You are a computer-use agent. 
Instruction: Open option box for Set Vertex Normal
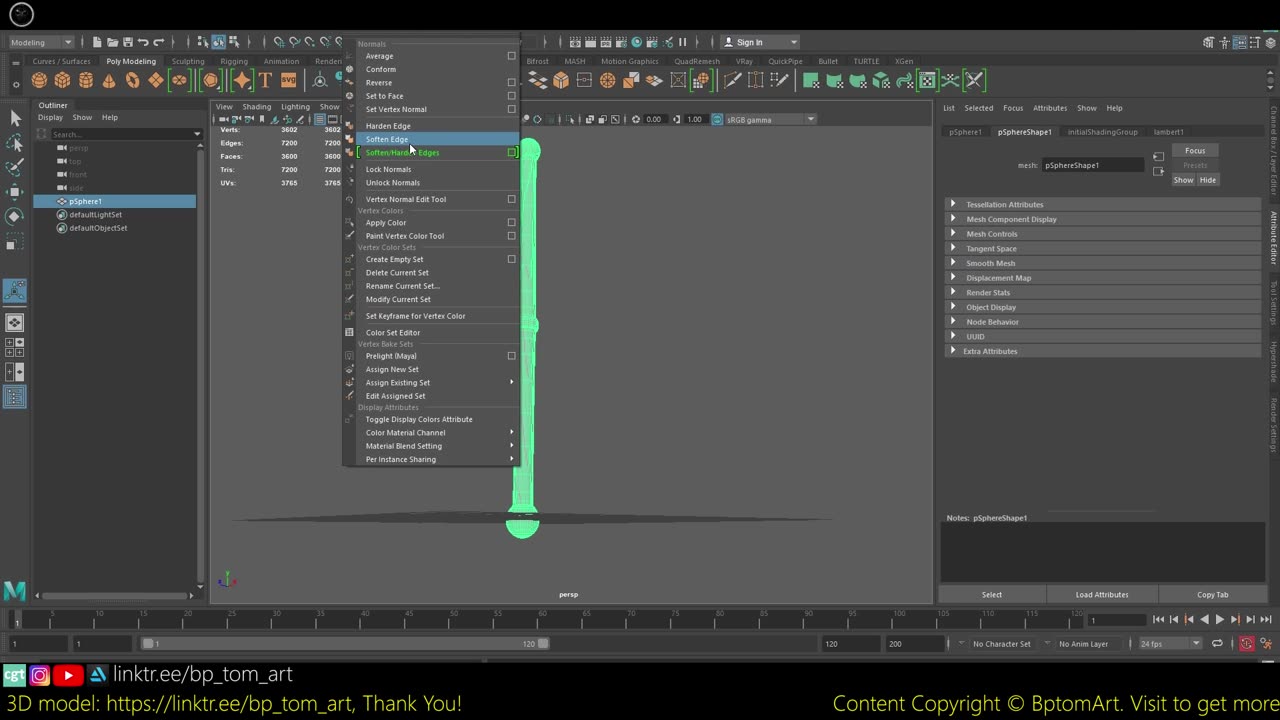(511, 109)
